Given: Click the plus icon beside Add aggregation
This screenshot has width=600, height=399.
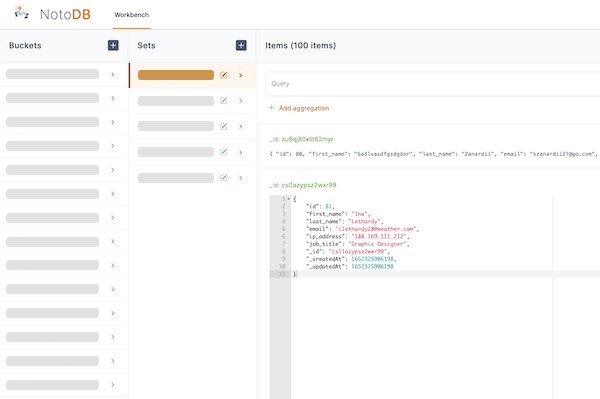Looking at the screenshot, I should 271,107.
